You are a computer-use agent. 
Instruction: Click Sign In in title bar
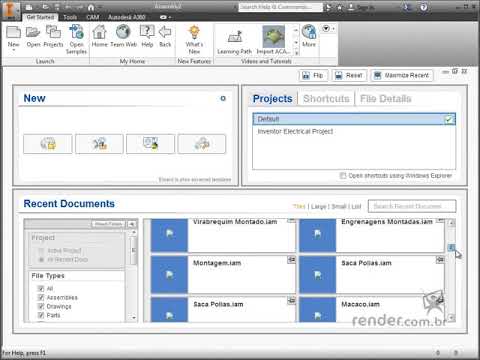(366, 7)
